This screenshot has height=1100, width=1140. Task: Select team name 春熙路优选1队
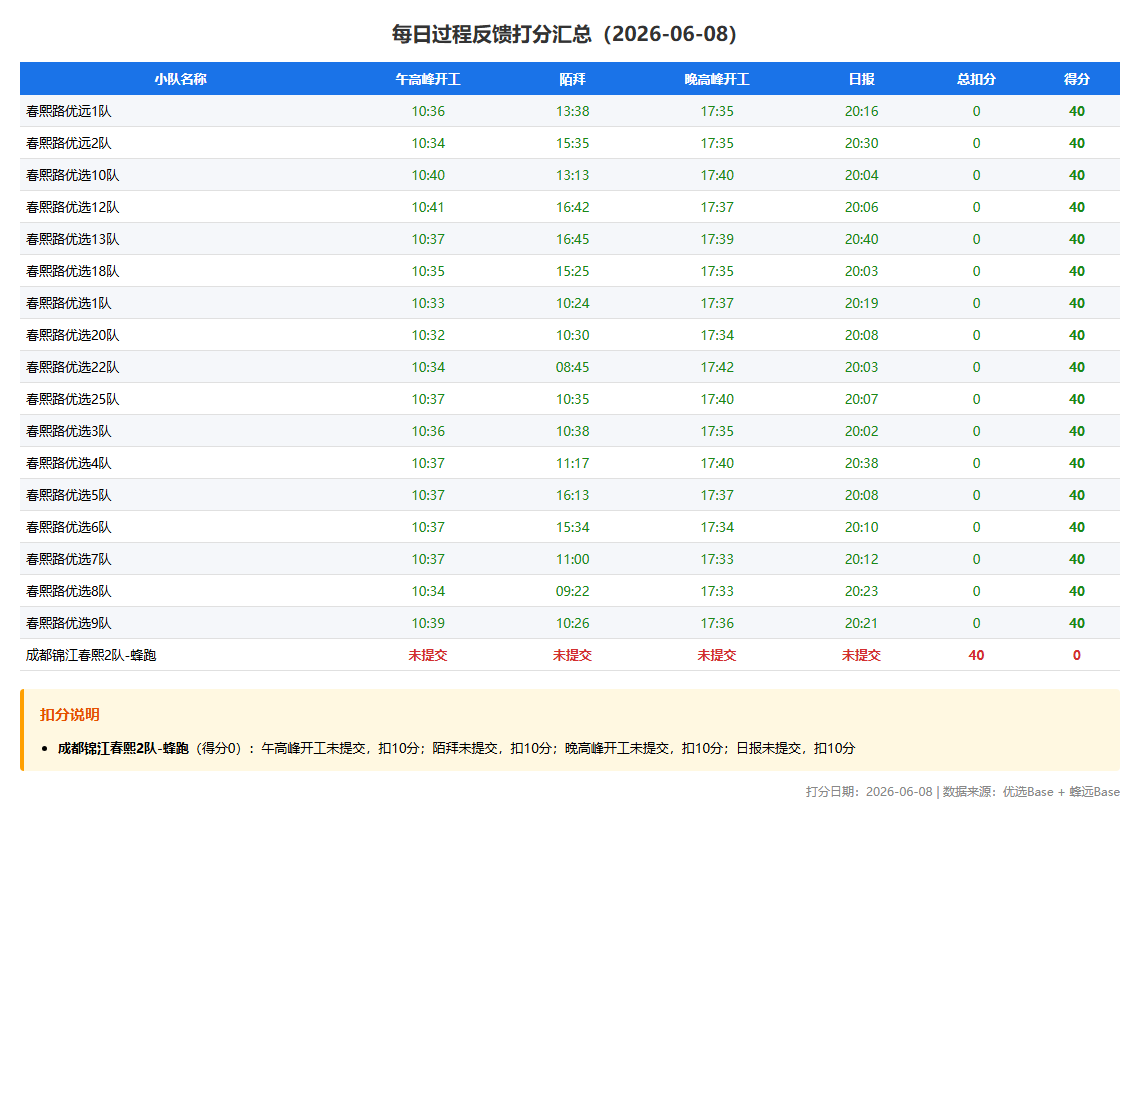tap(68, 303)
